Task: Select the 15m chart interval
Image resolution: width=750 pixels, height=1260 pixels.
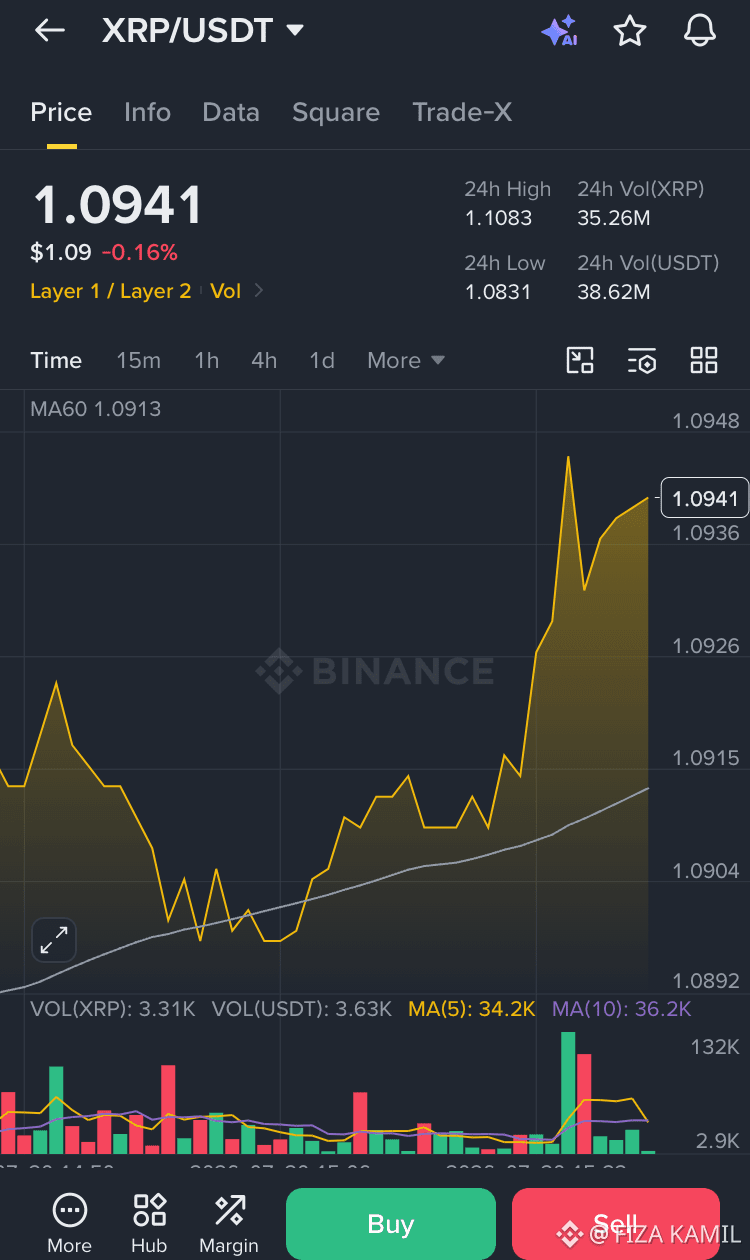Action: (138, 360)
